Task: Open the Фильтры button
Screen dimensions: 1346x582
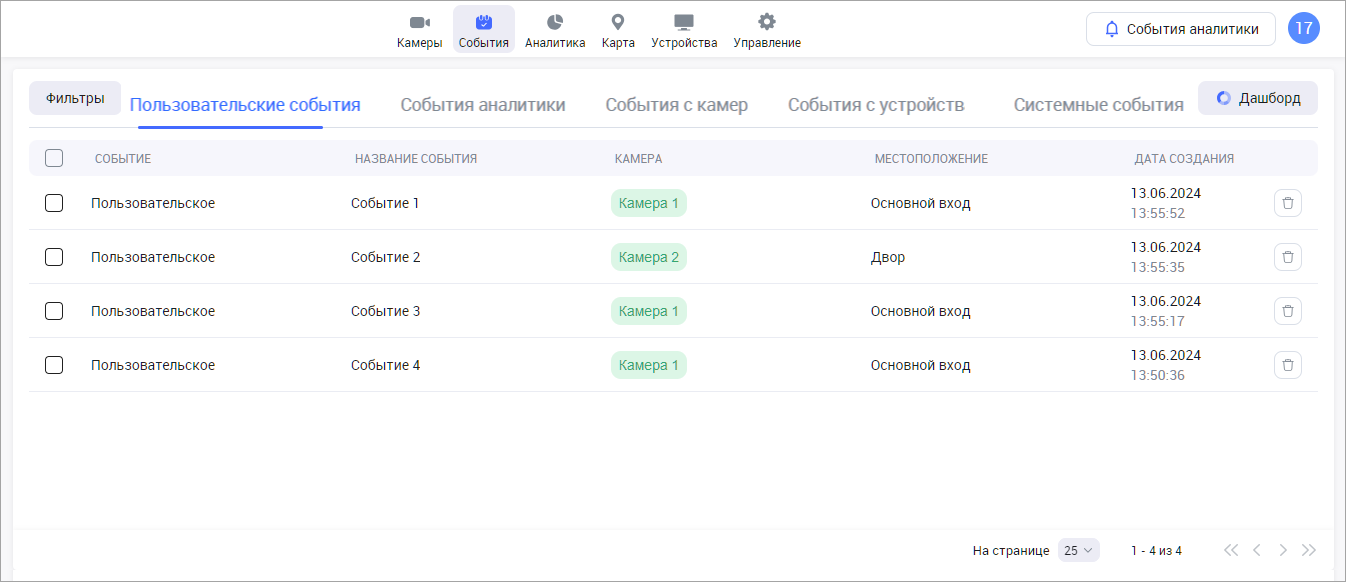Action: click(x=75, y=98)
